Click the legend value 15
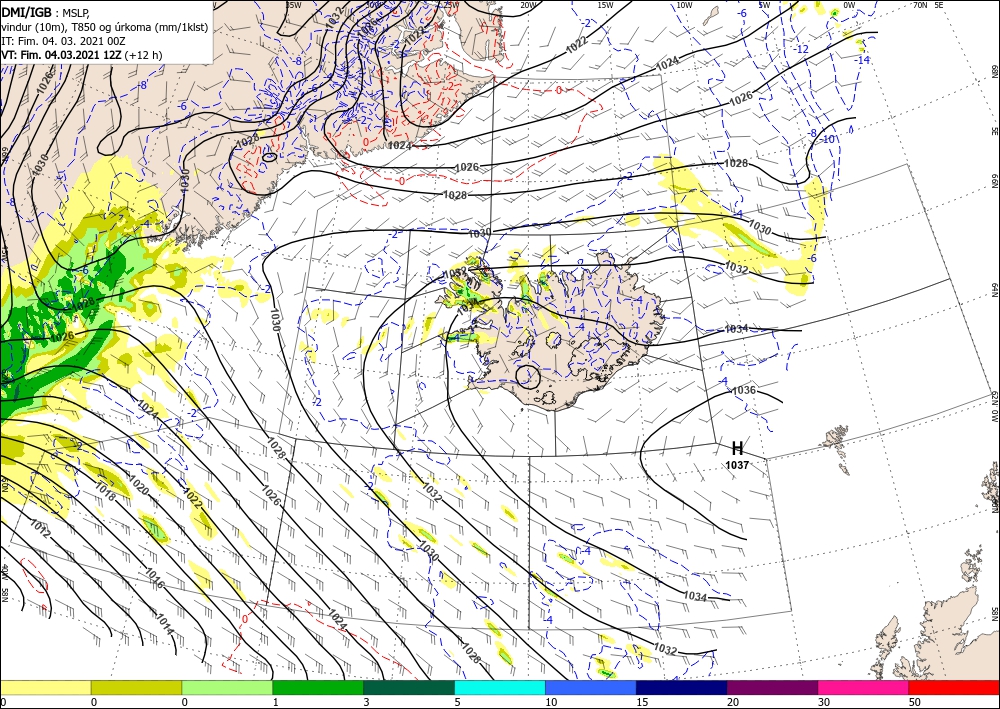The height and width of the screenshot is (709, 1000). tap(642, 702)
